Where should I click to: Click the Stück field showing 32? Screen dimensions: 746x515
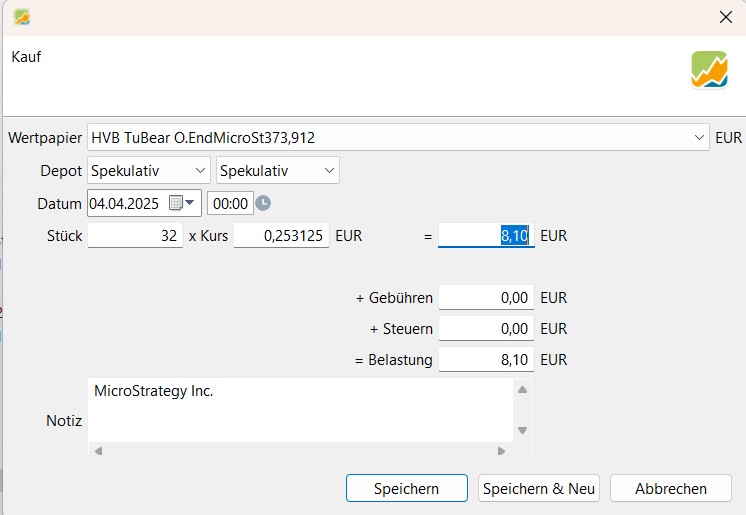tap(135, 236)
